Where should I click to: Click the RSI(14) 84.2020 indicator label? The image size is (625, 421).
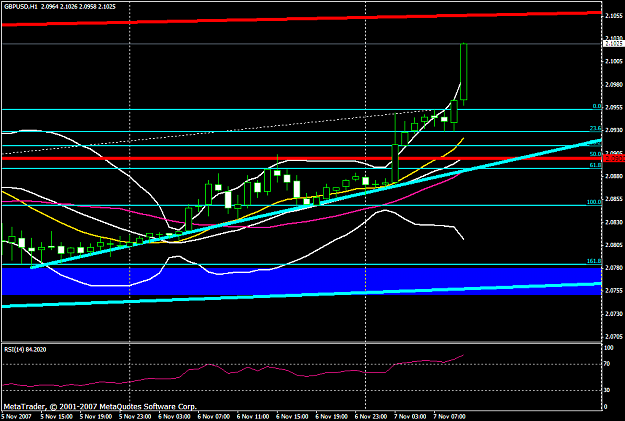25,350
